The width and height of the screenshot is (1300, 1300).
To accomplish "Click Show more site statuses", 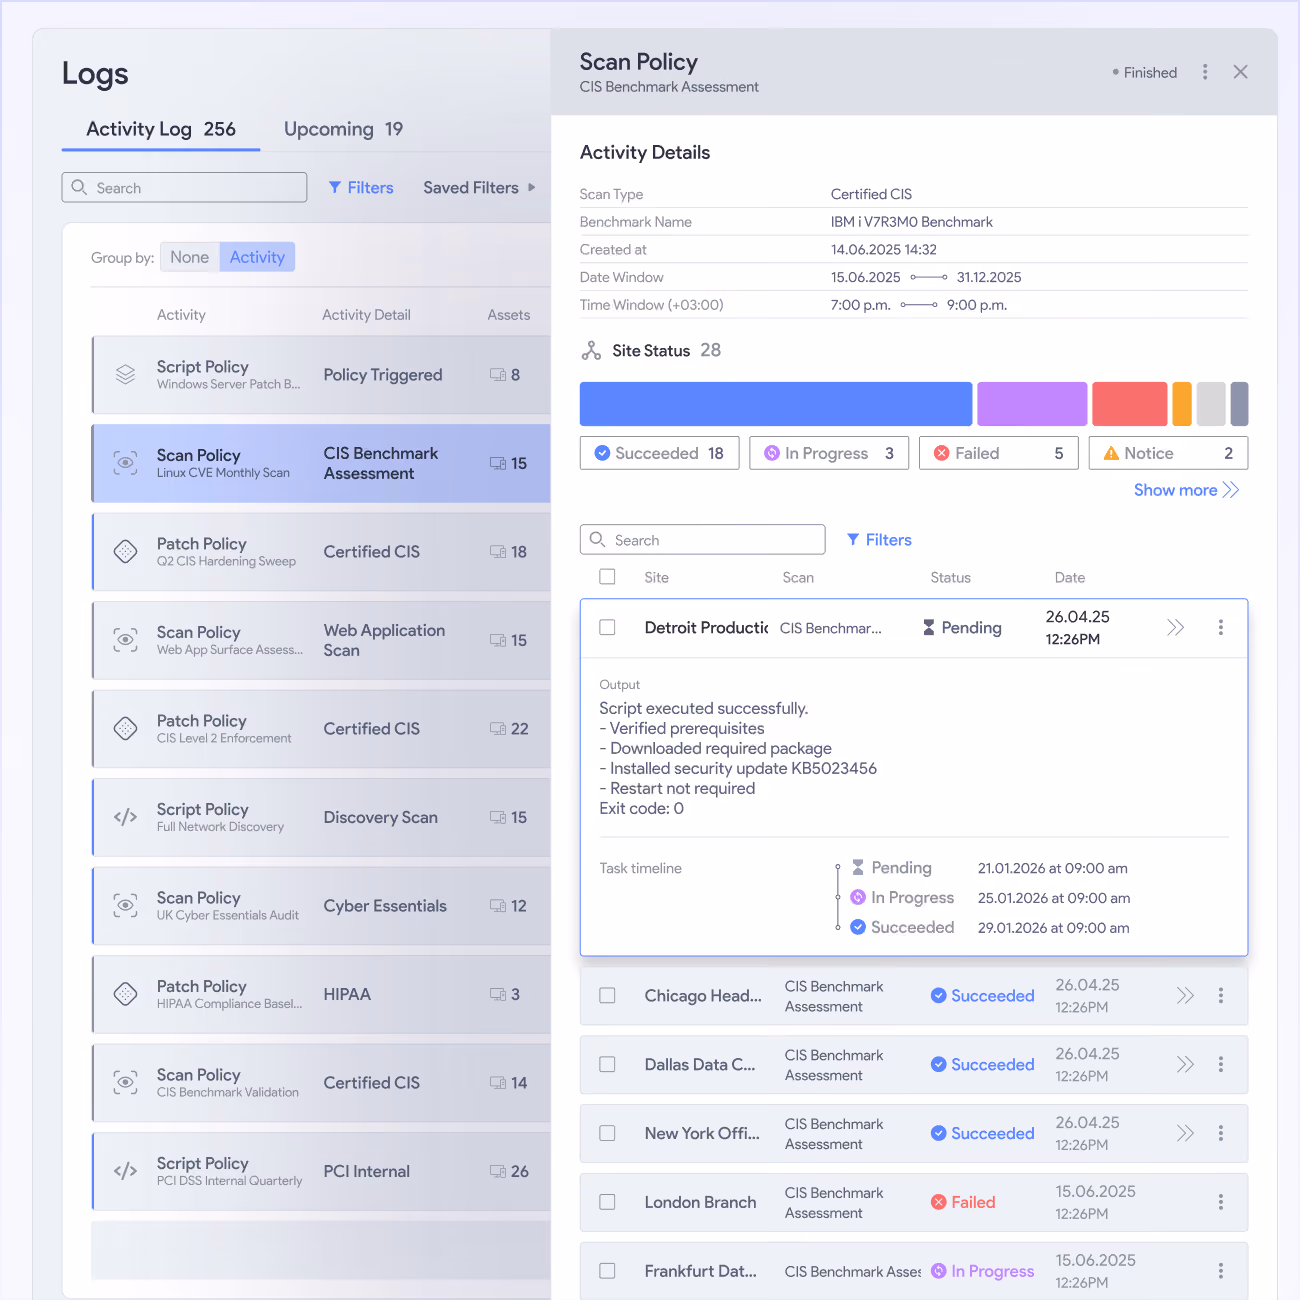I will pos(1186,490).
